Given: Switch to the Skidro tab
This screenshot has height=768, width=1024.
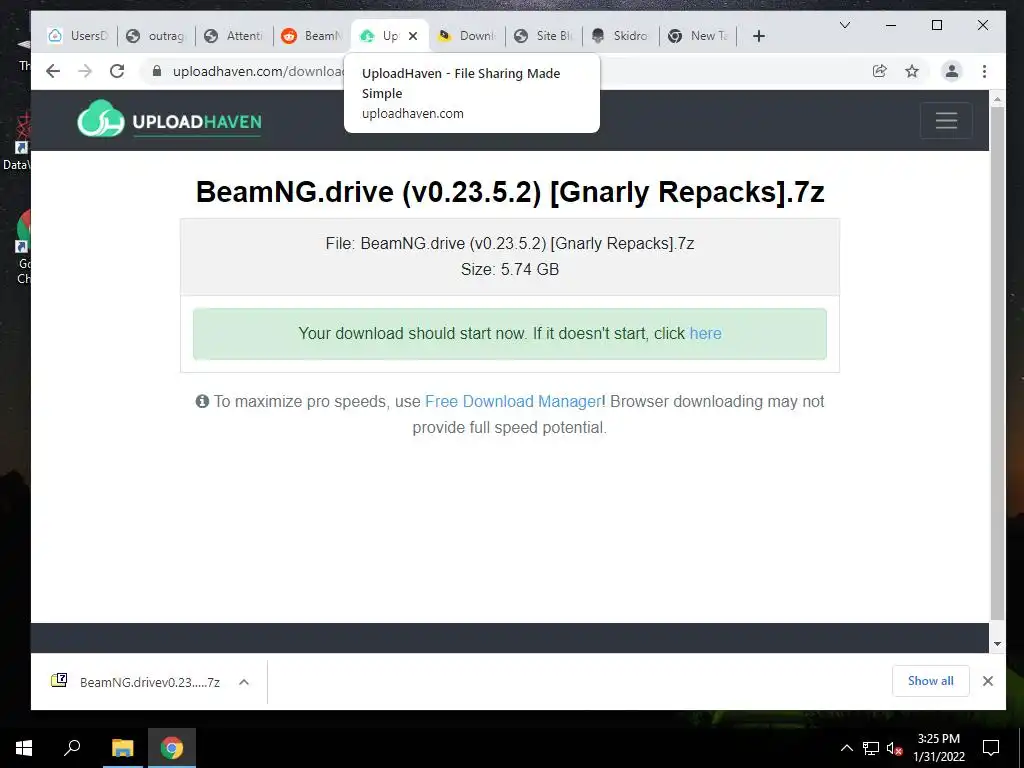Looking at the screenshot, I should click(621, 36).
